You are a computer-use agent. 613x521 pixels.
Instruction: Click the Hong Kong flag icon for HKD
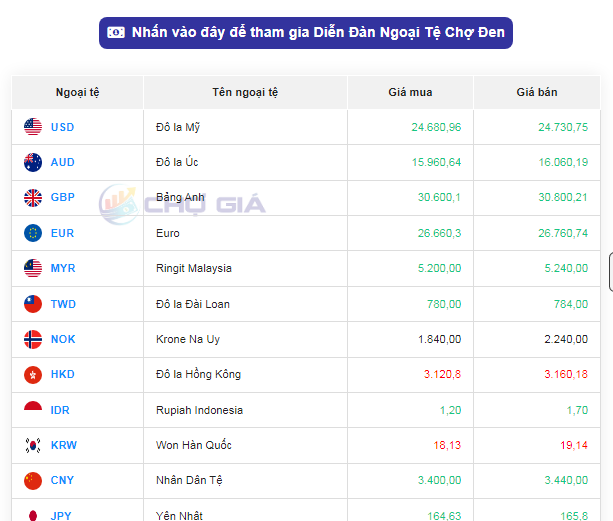[x=33, y=374]
